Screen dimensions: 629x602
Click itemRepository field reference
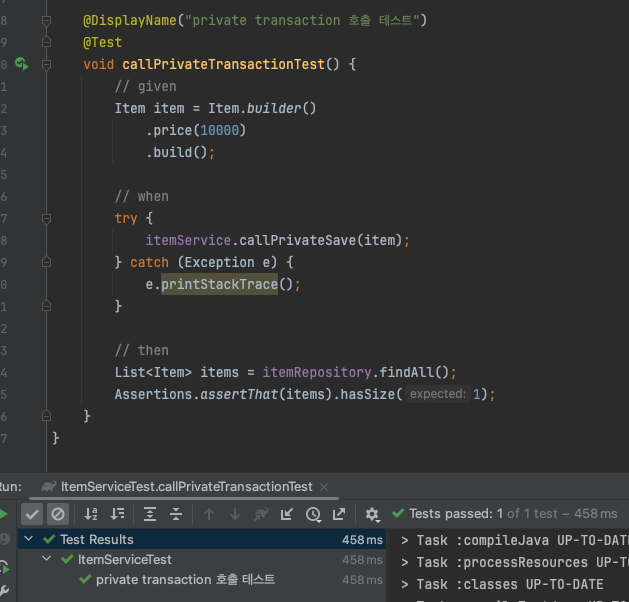(x=317, y=372)
